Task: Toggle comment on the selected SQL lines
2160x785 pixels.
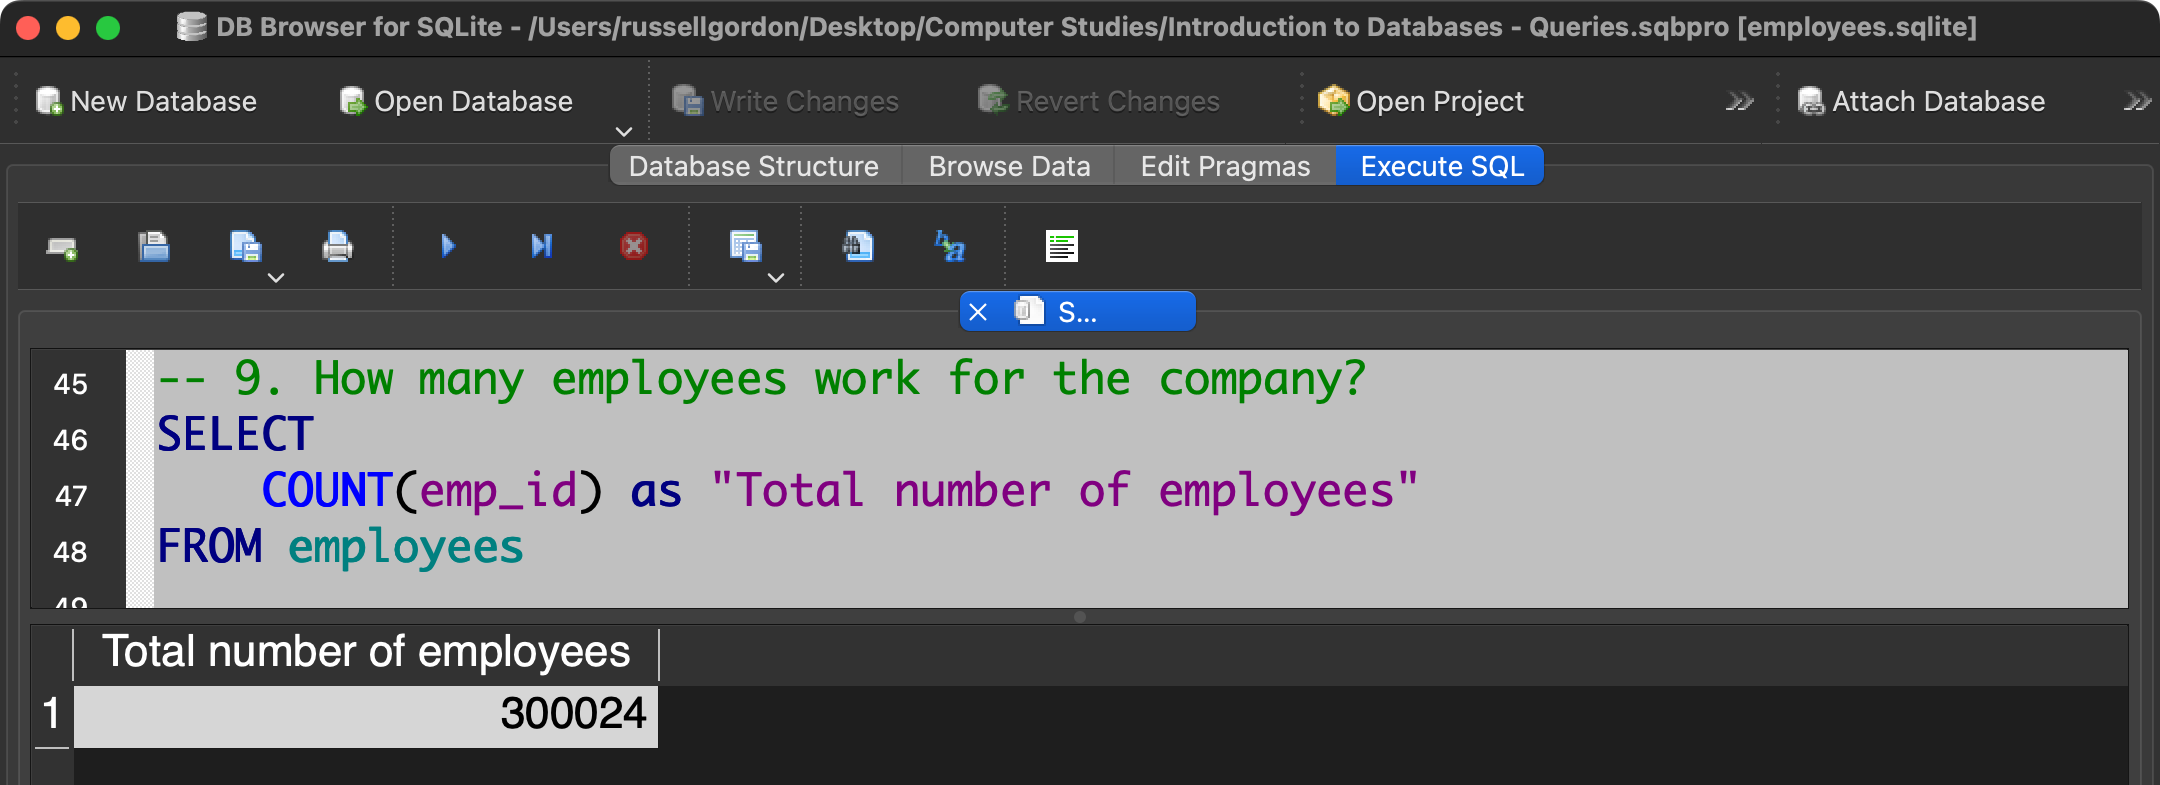Action: pyautogui.click(x=1061, y=246)
